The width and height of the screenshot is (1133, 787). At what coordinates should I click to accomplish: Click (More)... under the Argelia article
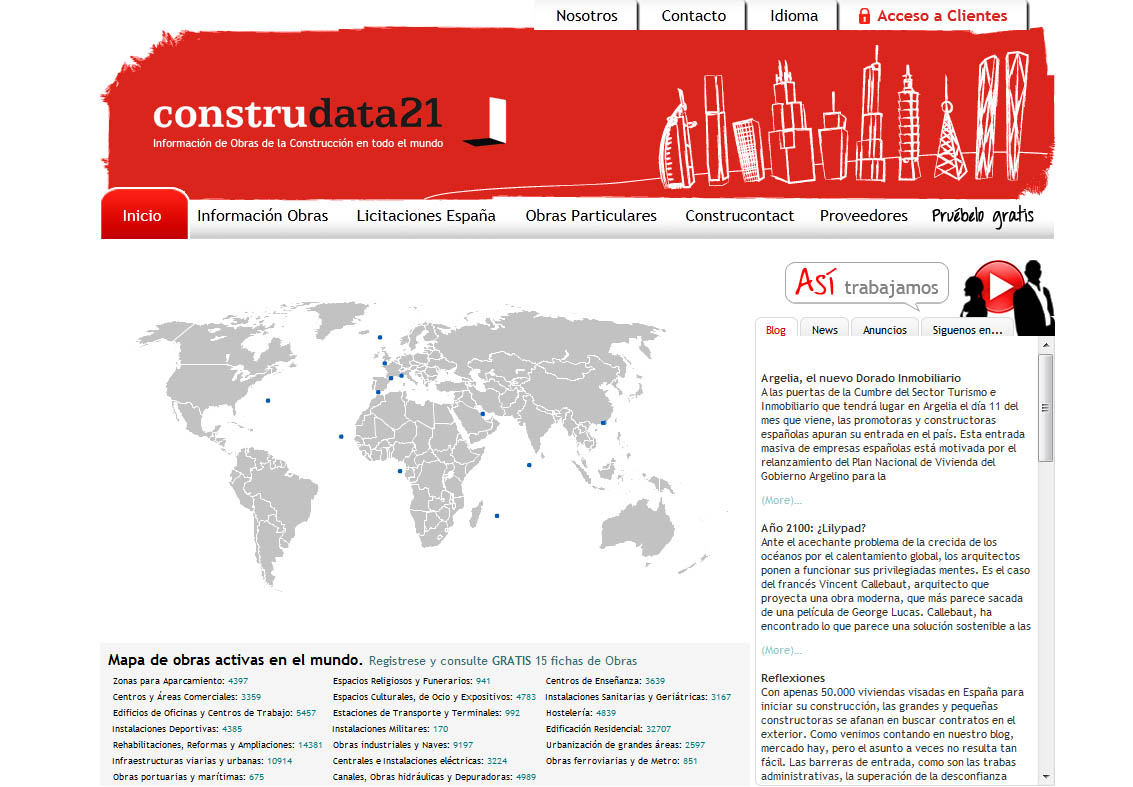point(781,500)
